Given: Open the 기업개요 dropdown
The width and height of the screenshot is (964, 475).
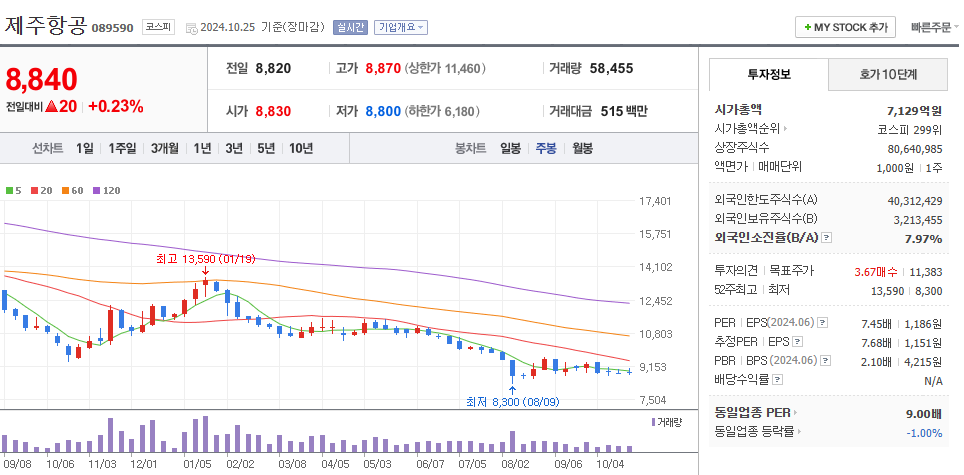Looking at the screenshot, I should pos(401,28).
